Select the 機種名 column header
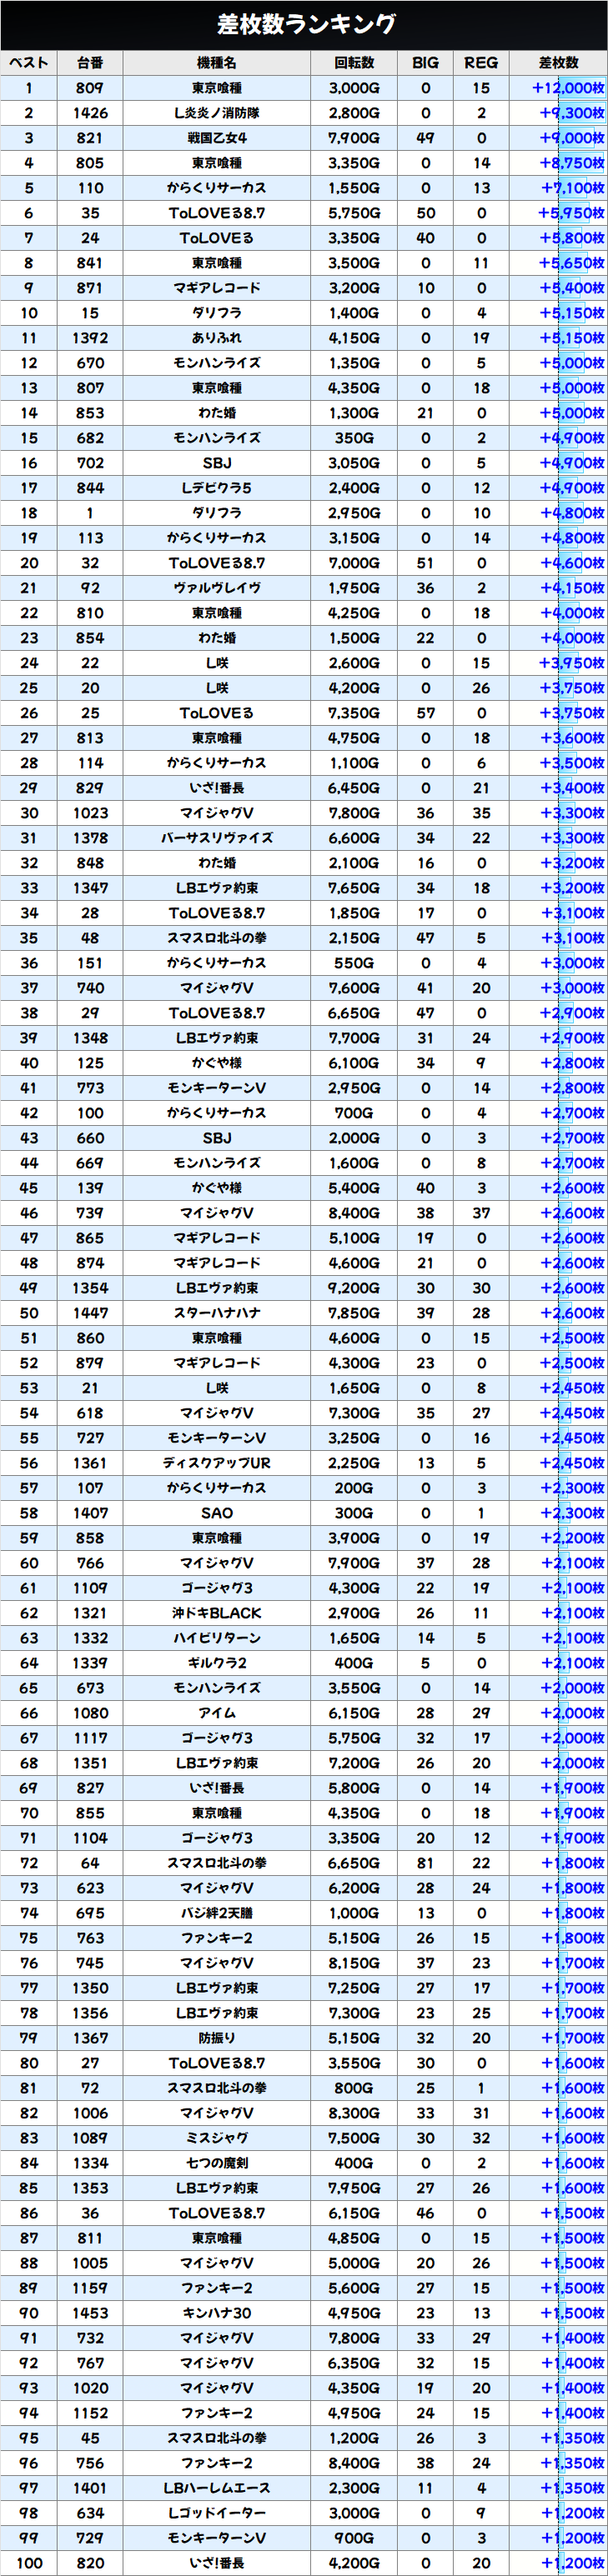 point(217,63)
